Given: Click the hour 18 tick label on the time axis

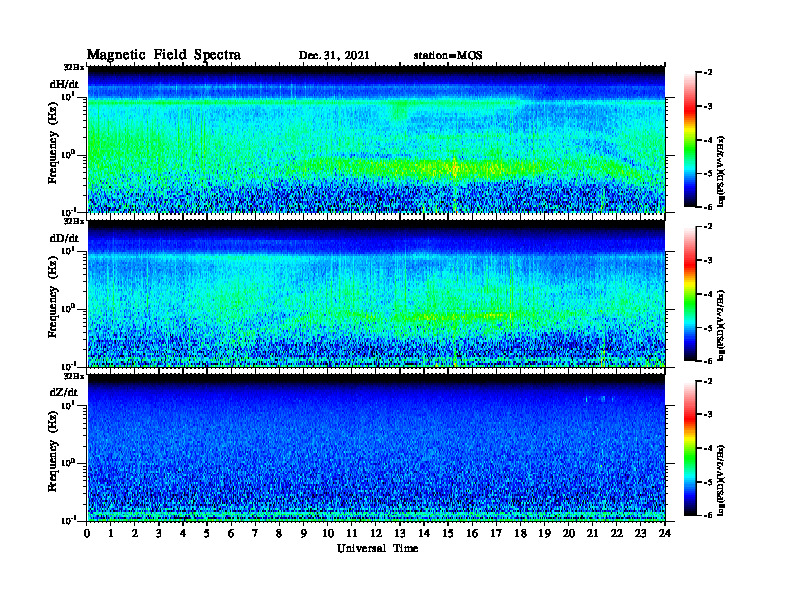Looking at the screenshot, I should pyautogui.click(x=520, y=534).
